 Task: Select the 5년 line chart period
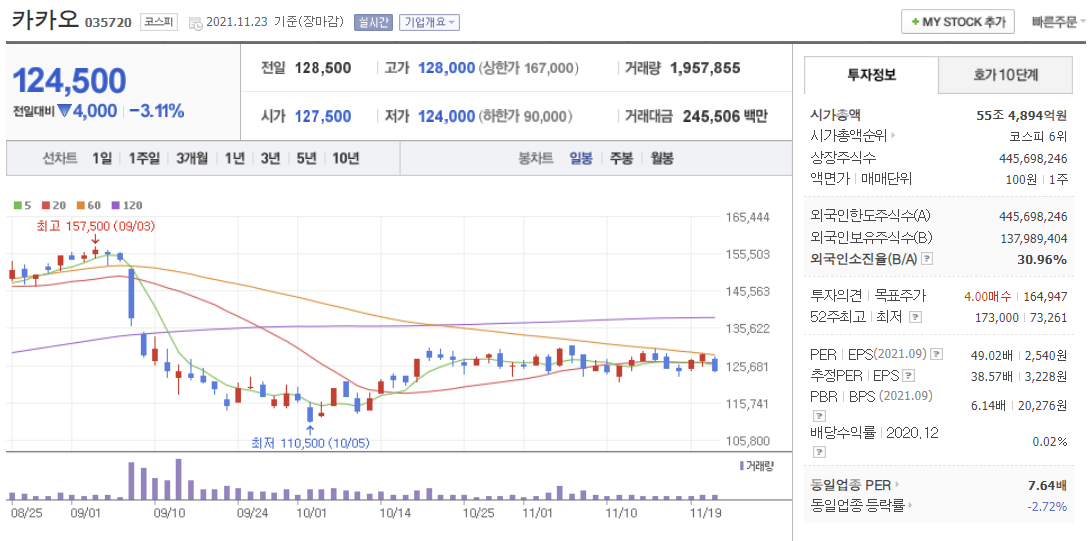pyautogui.click(x=306, y=159)
